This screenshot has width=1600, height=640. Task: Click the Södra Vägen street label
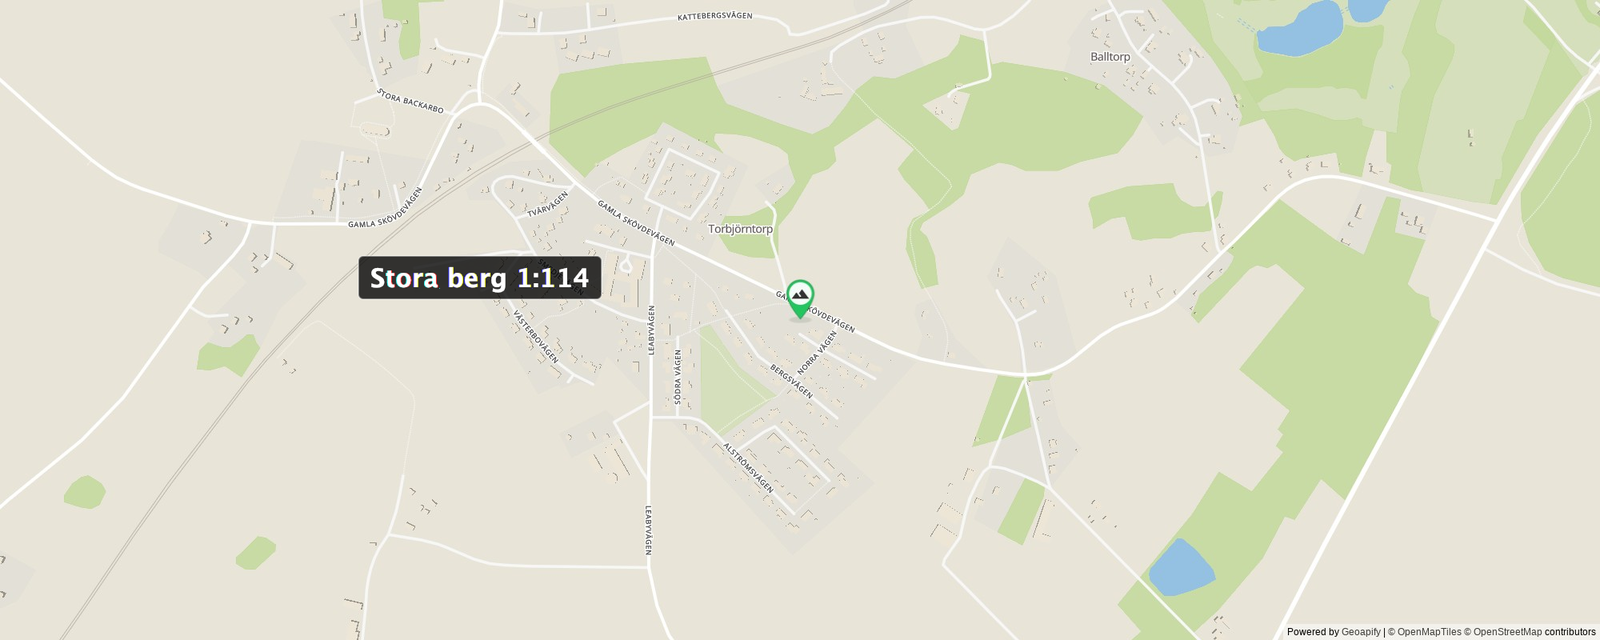tap(678, 377)
